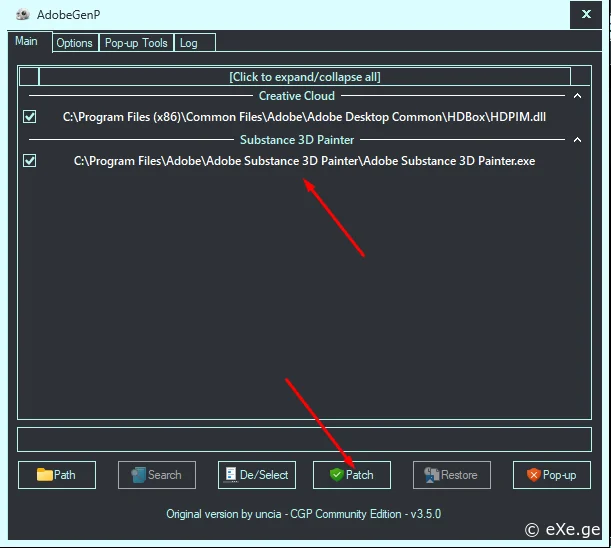The image size is (611, 548).
Task: Click the Search button's blue magnifier icon
Action: (x=138, y=475)
